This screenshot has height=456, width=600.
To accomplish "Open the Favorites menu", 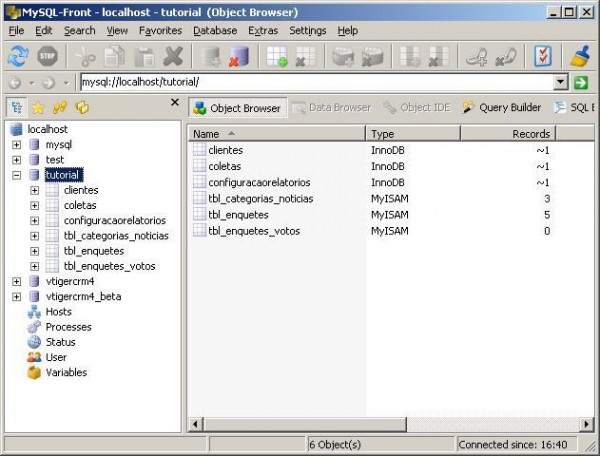I will pos(160,31).
